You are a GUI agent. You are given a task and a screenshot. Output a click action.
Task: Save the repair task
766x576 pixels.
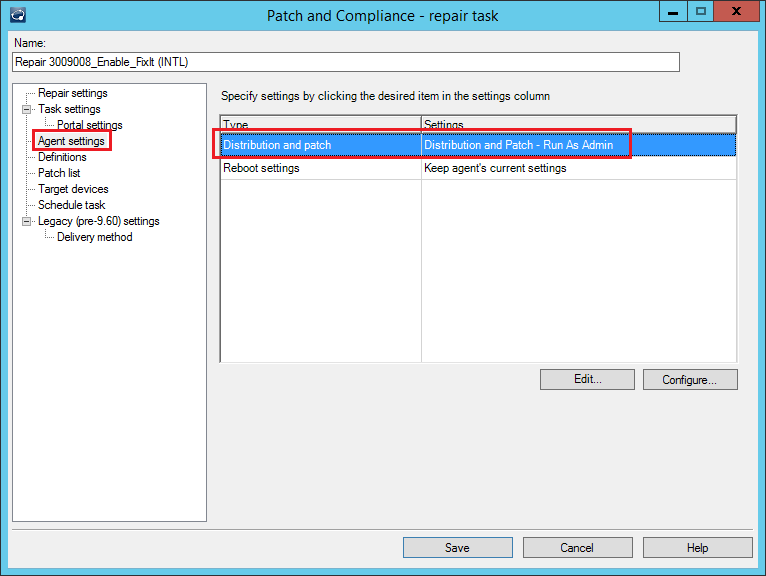coord(457,548)
